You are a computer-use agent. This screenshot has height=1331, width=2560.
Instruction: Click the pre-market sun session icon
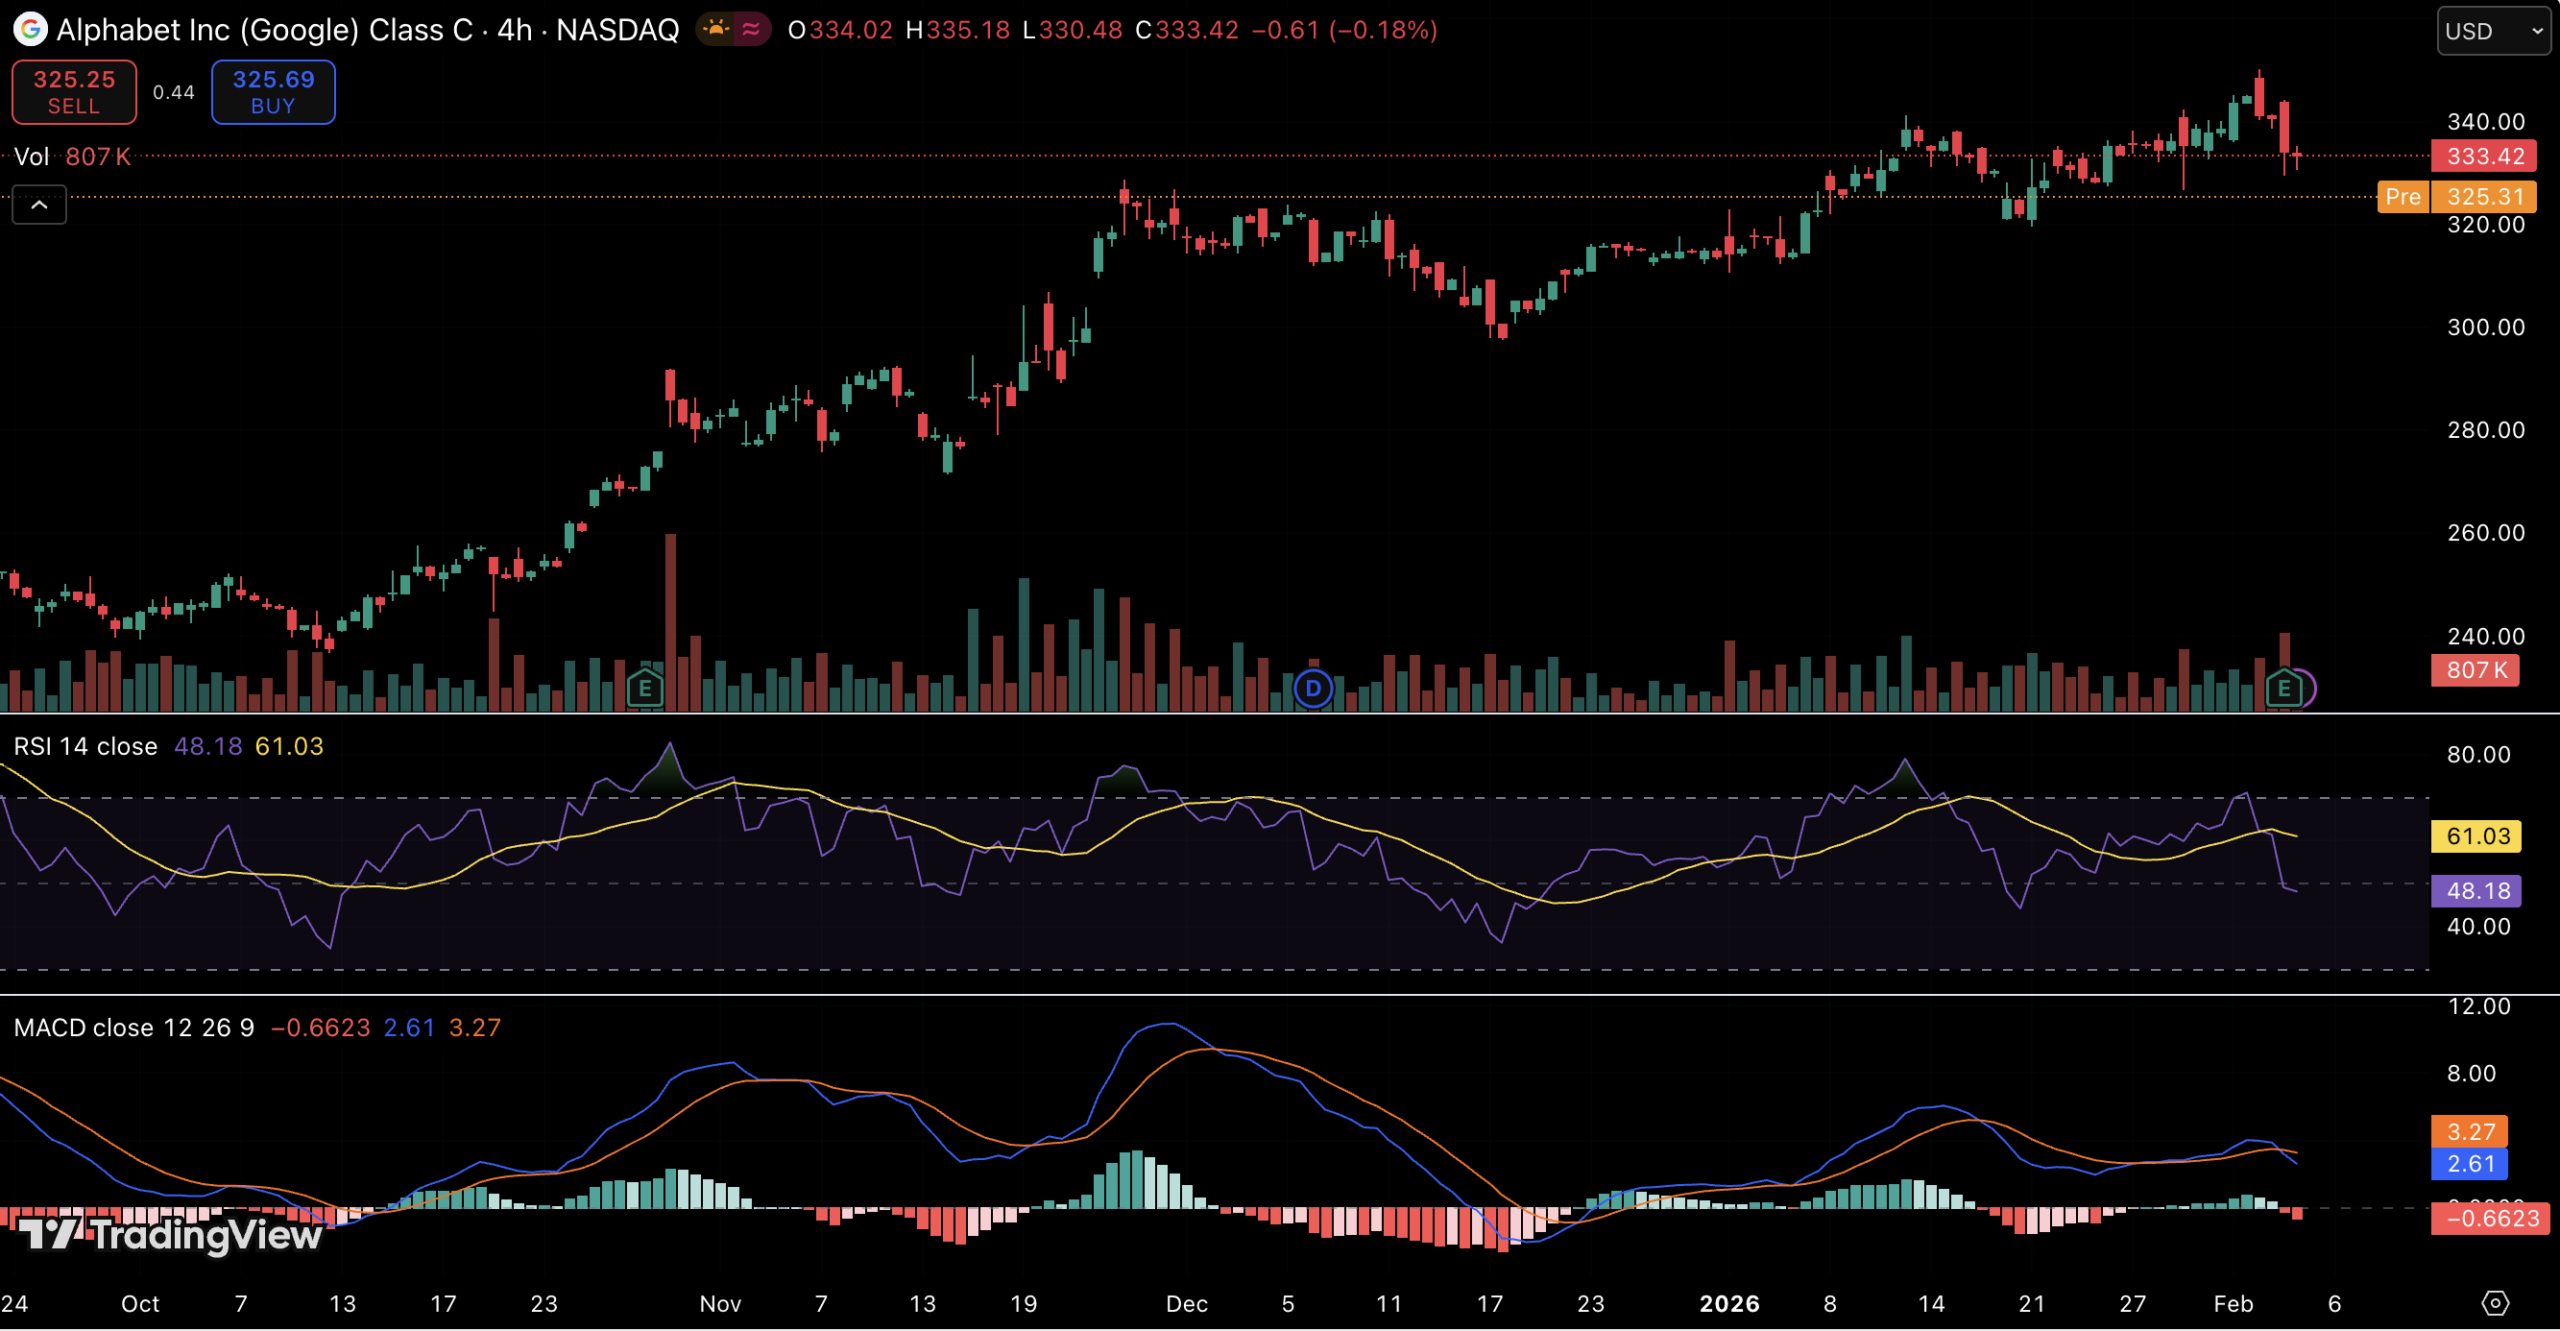tap(716, 29)
